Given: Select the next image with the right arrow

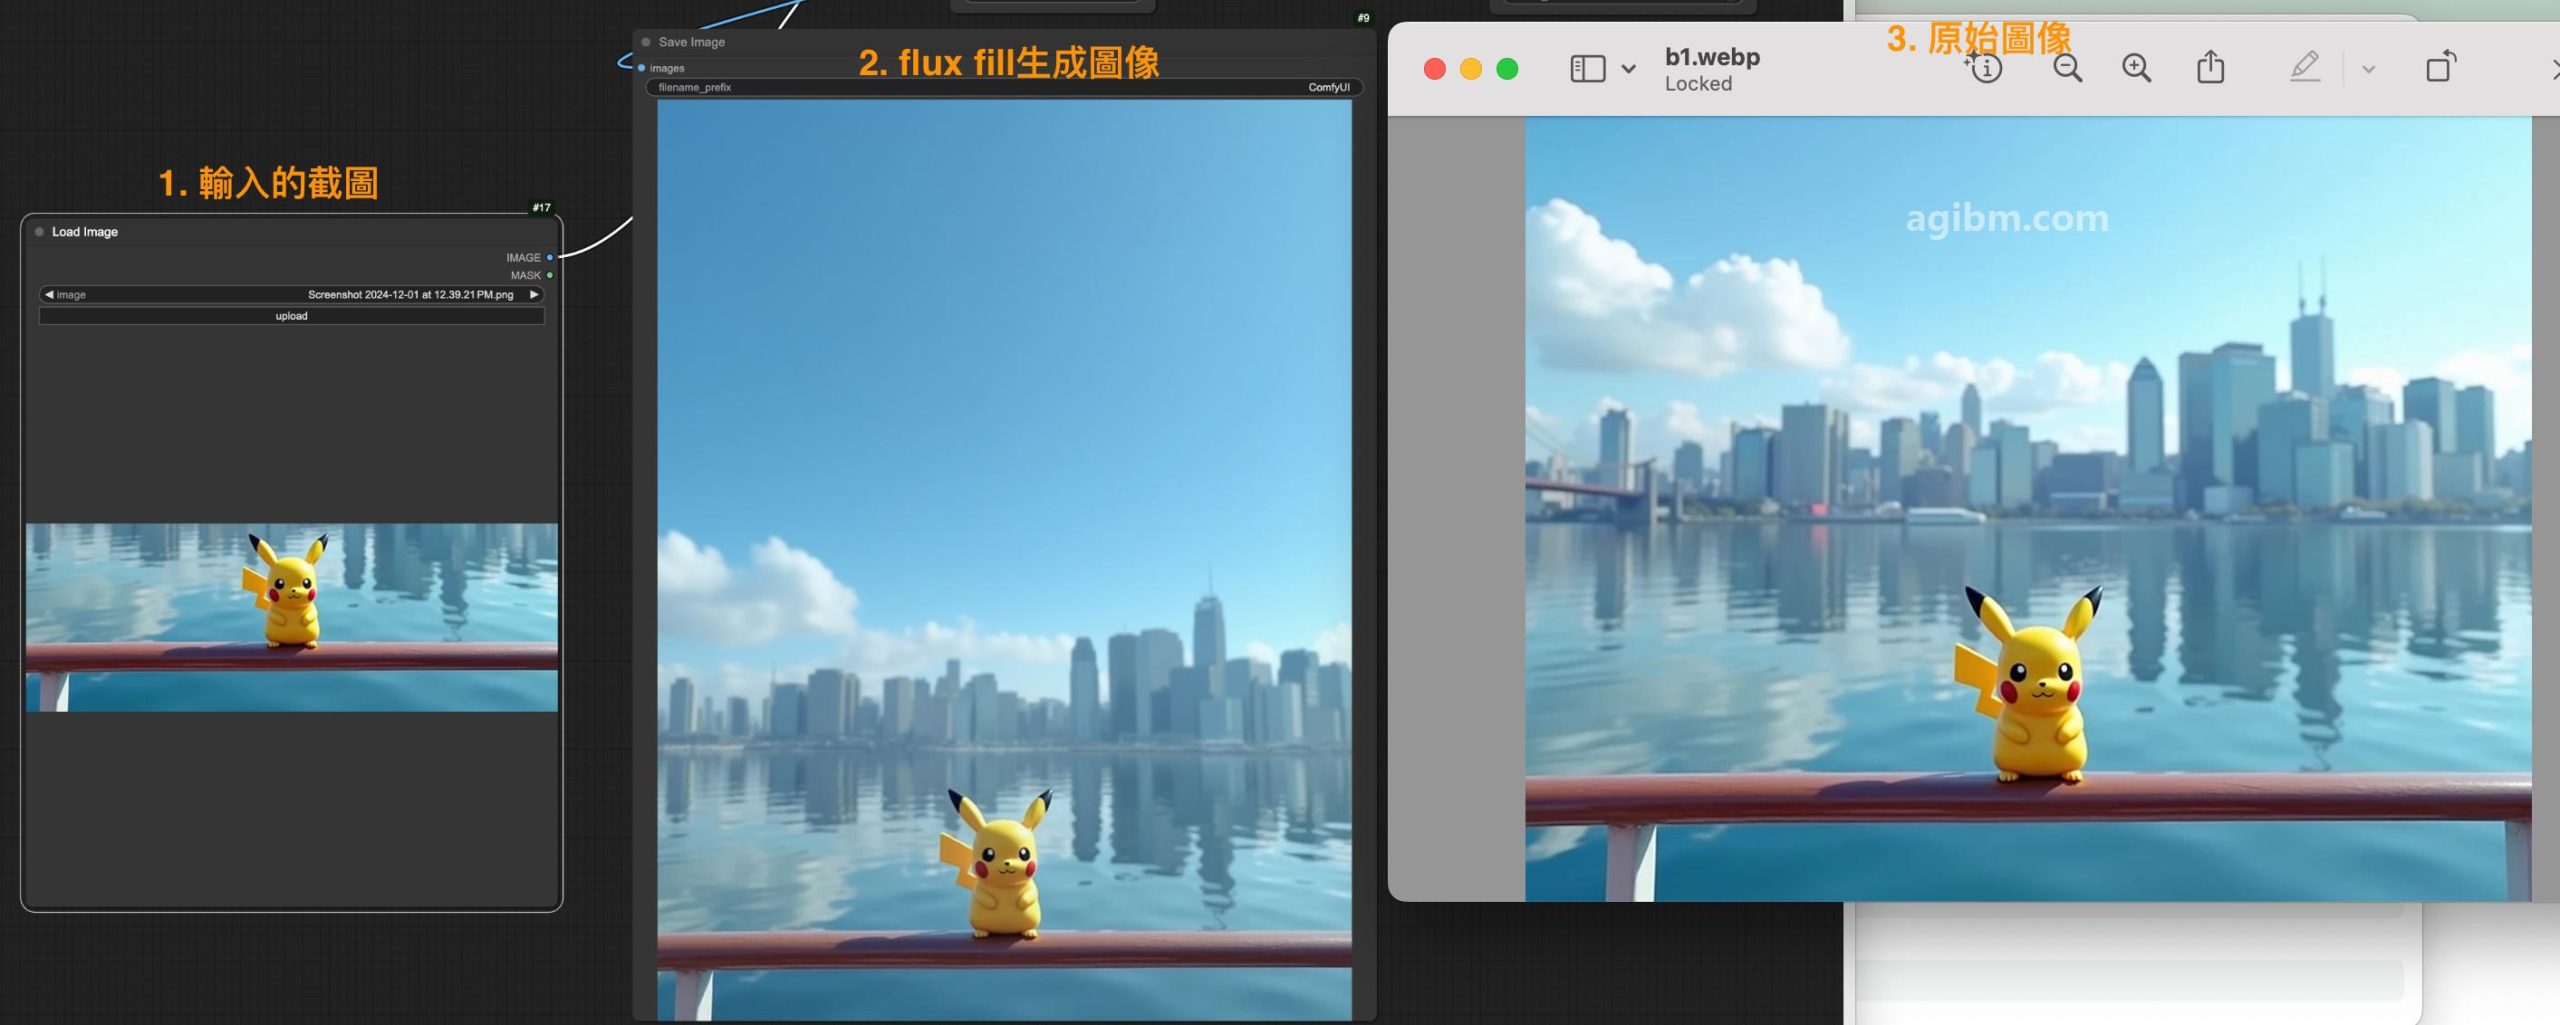Looking at the screenshot, I should (x=534, y=294).
